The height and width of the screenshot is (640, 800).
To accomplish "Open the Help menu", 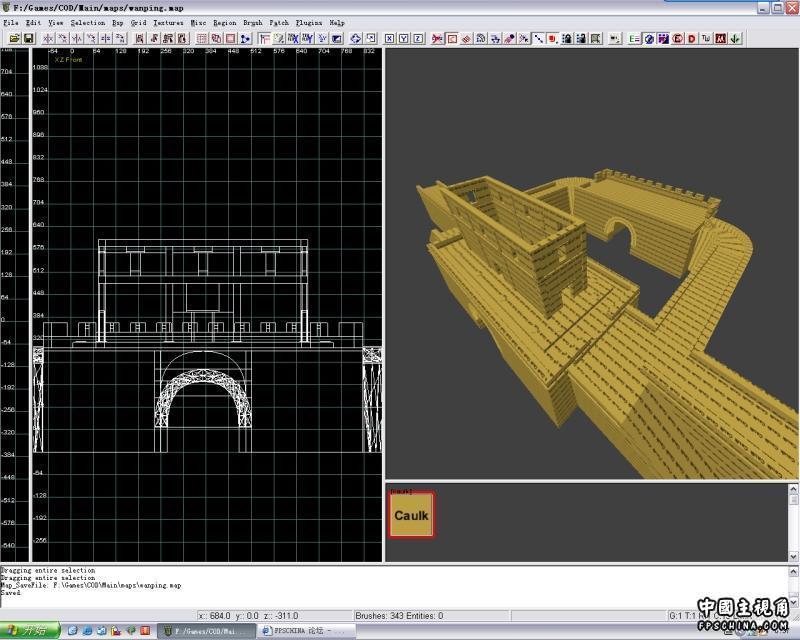I will (337, 22).
